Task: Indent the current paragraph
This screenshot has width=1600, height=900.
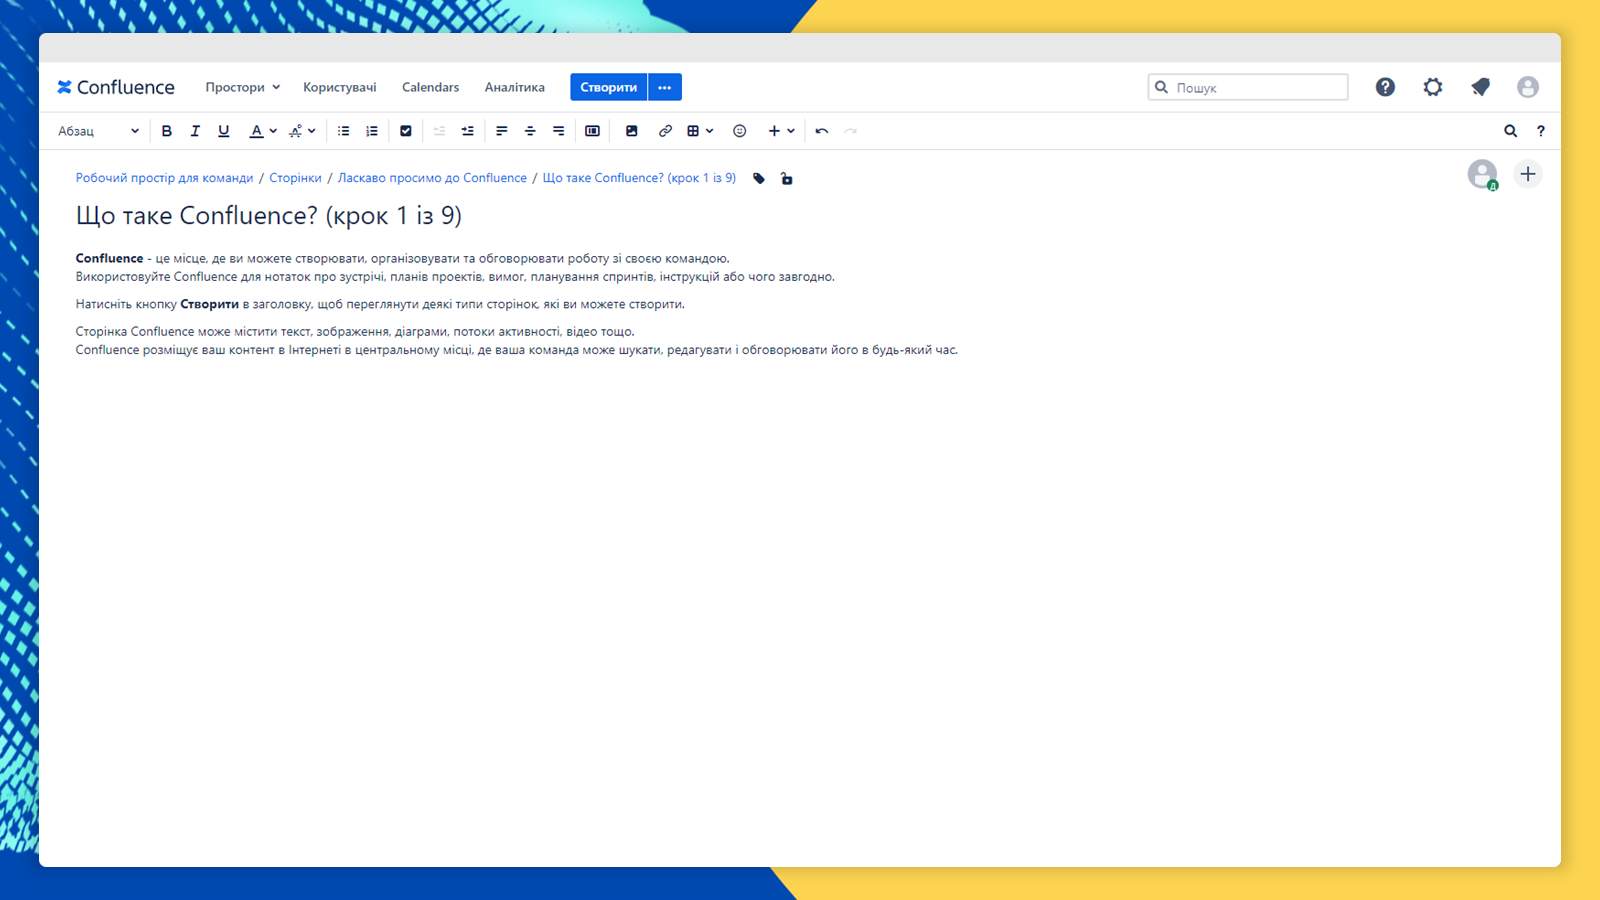Action: click(467, 131)
